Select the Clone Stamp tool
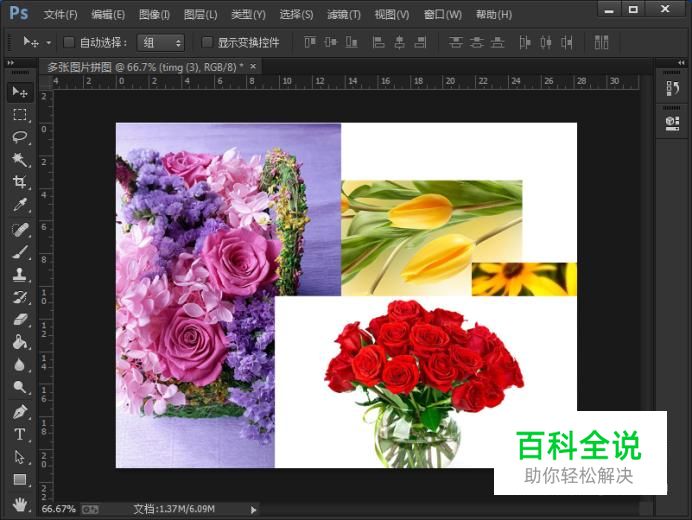The image size is (692, 520). coord(19,275)
